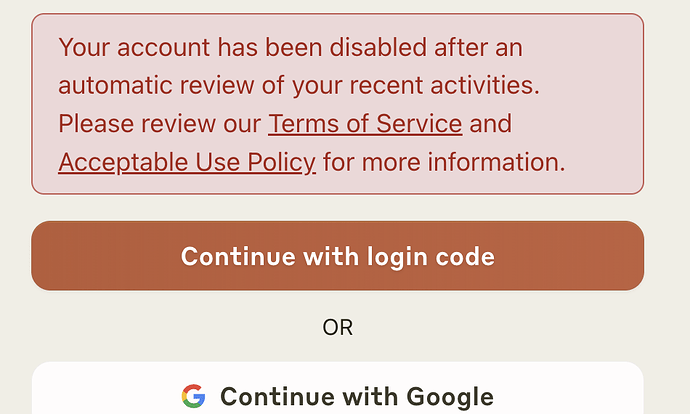690x414 pixels.
Task: Click the red account disabled alert box
Action: [x=338, y=104]
